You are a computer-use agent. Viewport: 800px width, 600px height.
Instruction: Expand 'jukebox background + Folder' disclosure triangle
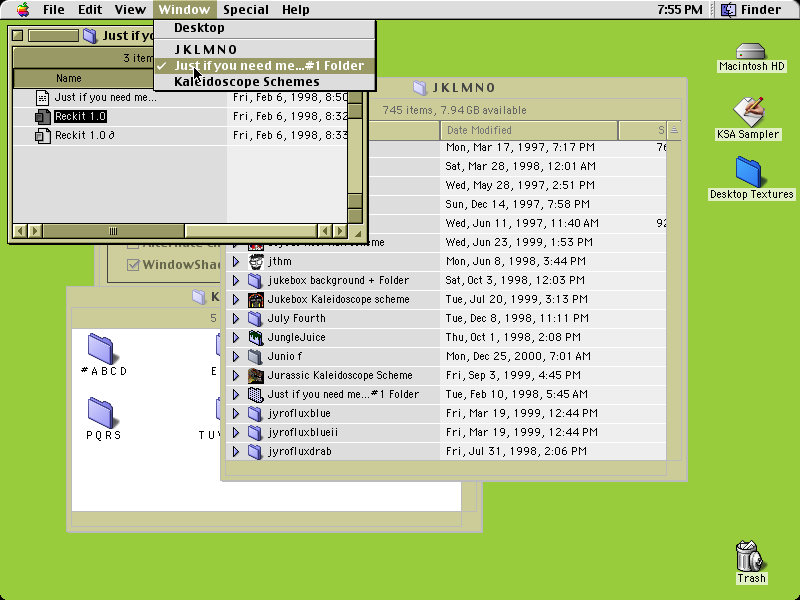[x=236, y=280]
